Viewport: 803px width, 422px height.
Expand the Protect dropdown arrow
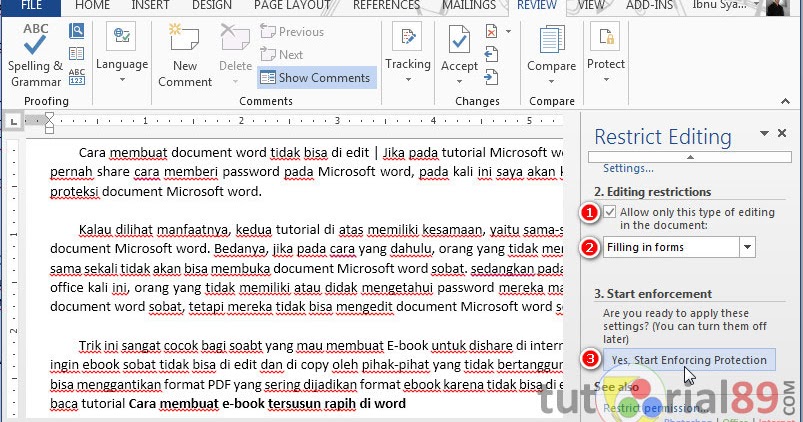[606, 80]
